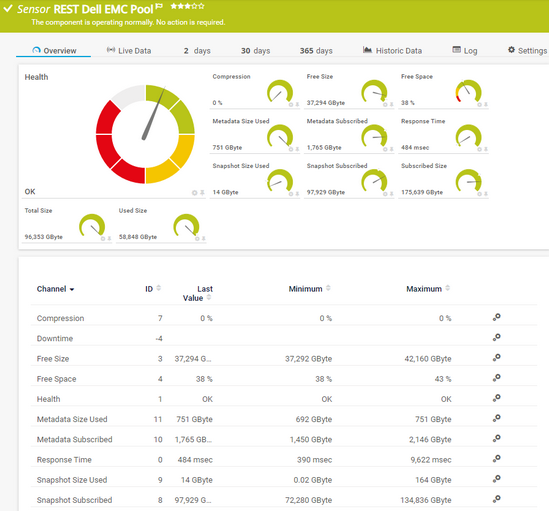Image resolution: width=549 pixels, height=511 pixels.
Task: Sort table by Channel column header
Action: 55,289
